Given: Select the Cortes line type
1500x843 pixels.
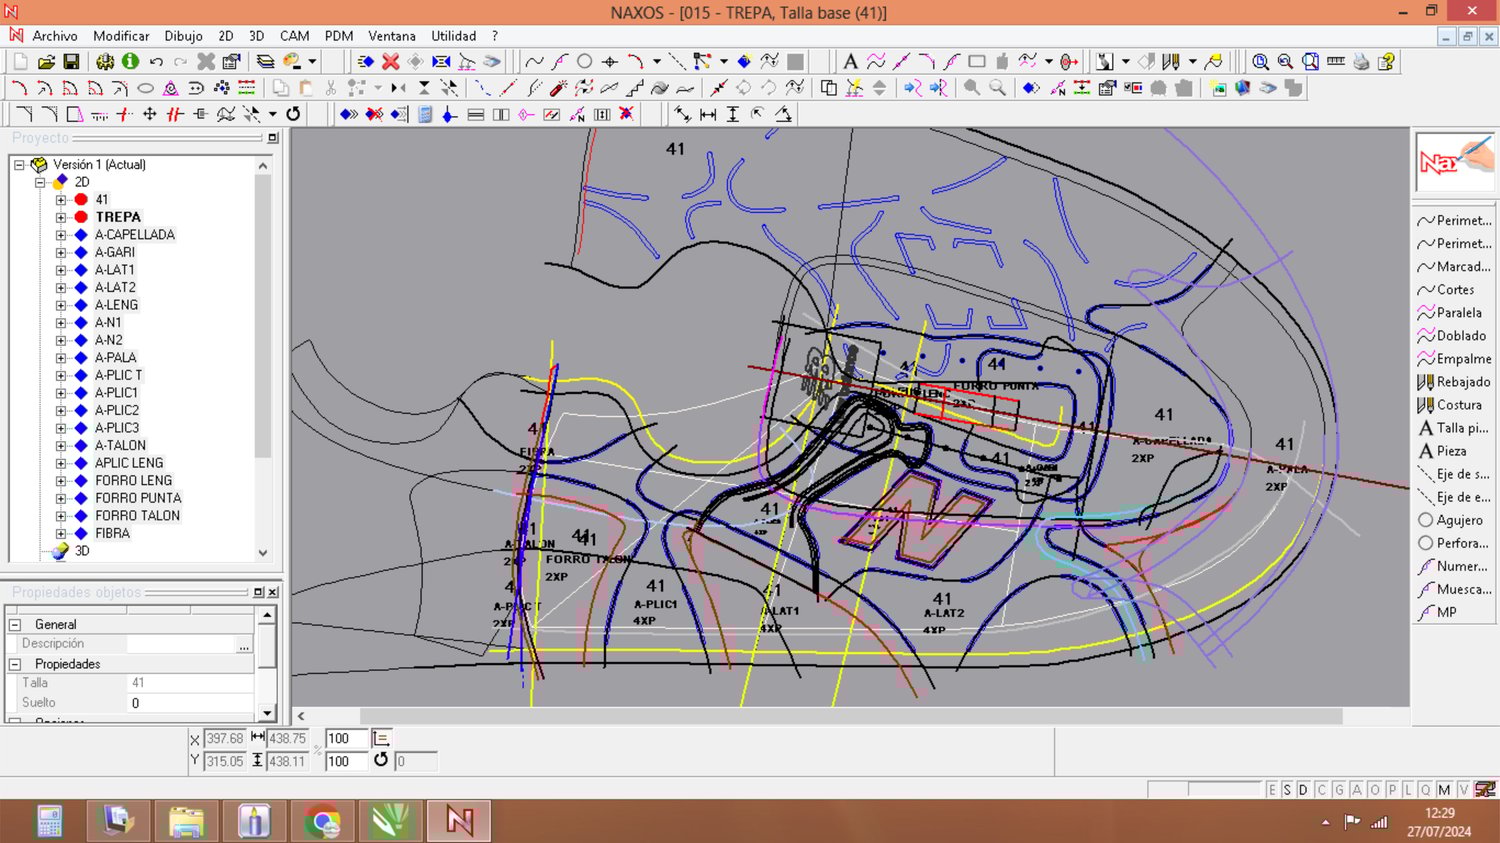Looking at the screenshot, I should point(1454,290).
